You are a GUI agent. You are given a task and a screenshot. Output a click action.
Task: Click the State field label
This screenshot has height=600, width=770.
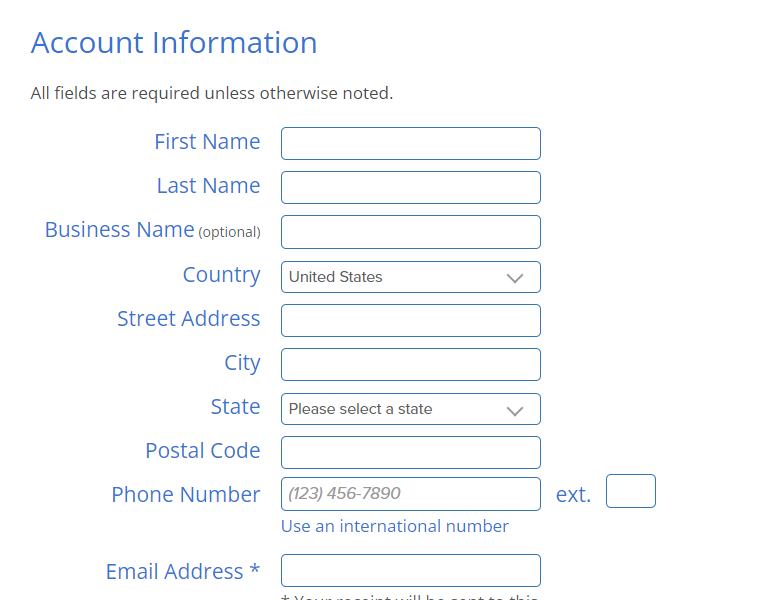(235, 407)
